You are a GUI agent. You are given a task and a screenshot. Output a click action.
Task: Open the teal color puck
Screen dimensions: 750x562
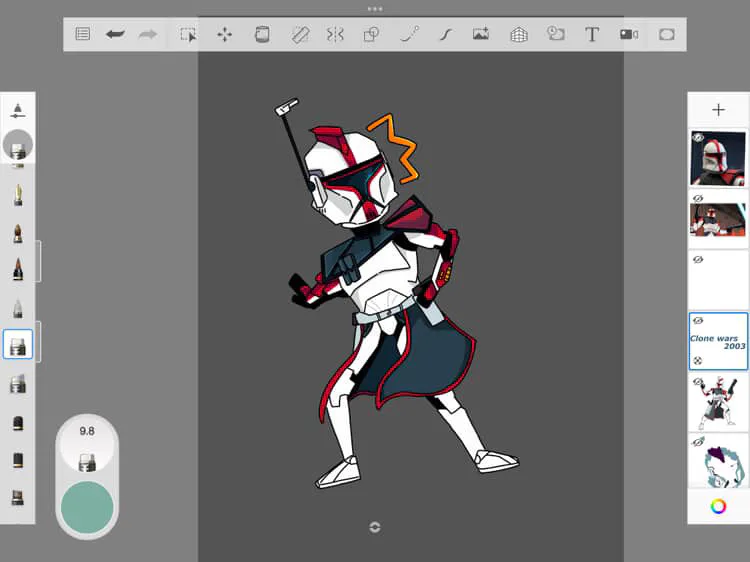(87, 508)
